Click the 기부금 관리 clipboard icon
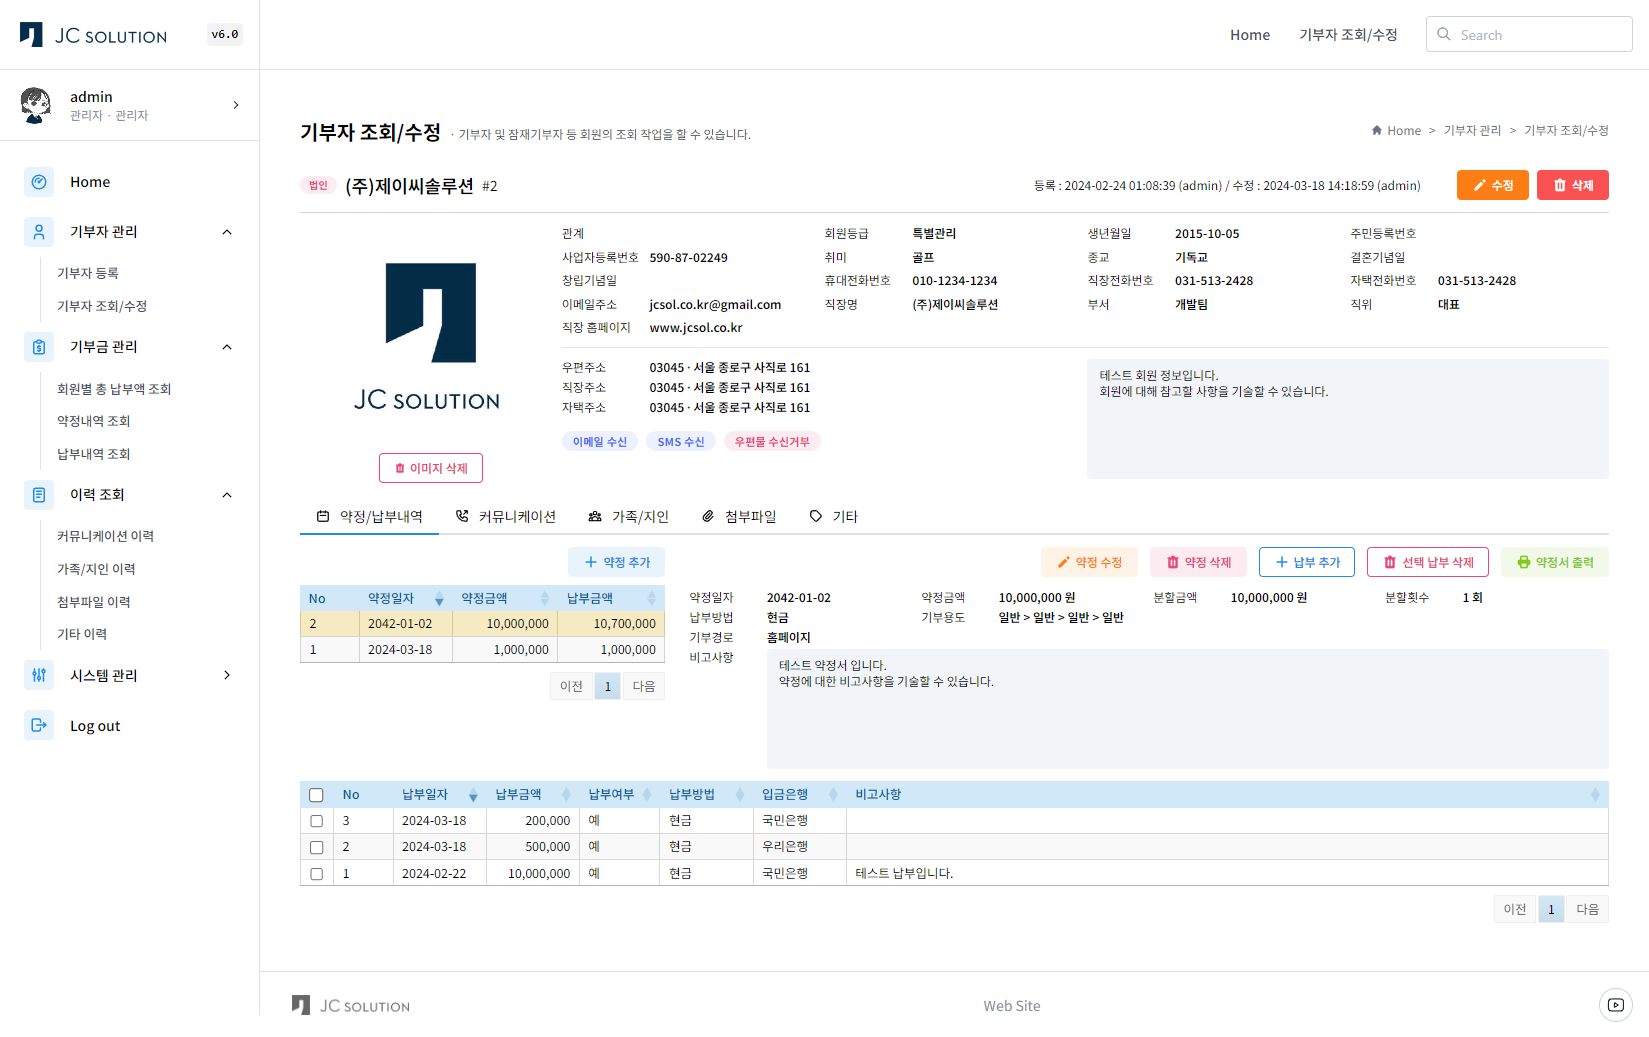The image size is (1649, 1037). (39, 347)
